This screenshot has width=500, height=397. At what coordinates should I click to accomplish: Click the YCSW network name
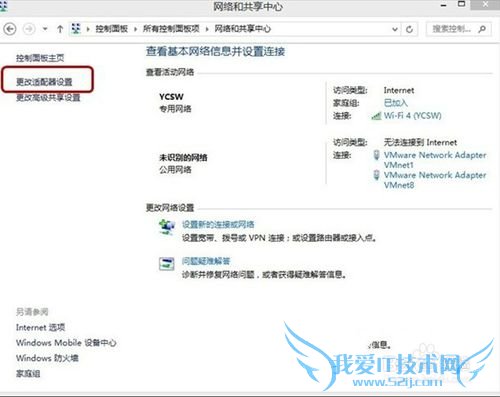(171, 97)
